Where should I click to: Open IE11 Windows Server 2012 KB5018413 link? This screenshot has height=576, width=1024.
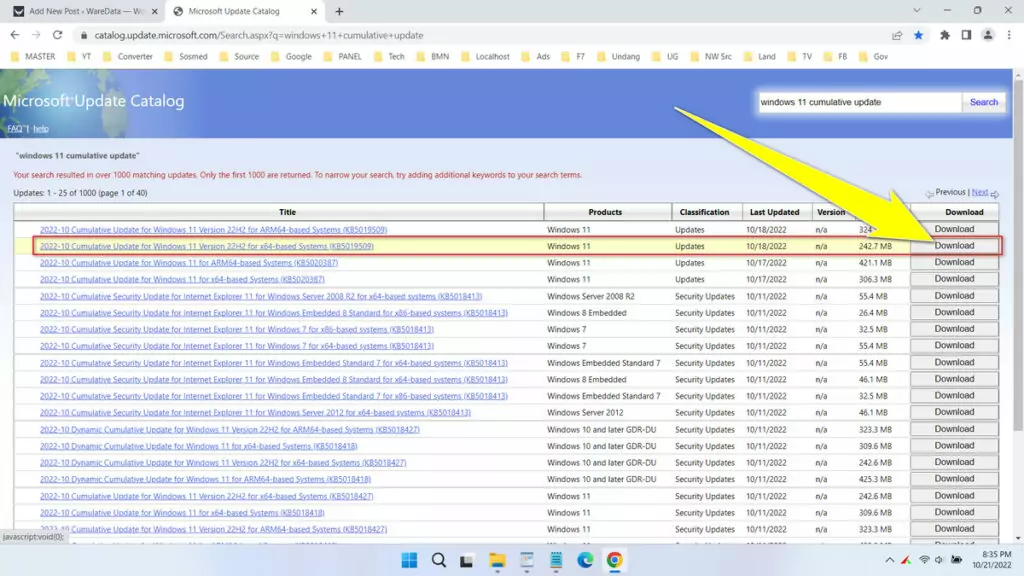[255, 413]
